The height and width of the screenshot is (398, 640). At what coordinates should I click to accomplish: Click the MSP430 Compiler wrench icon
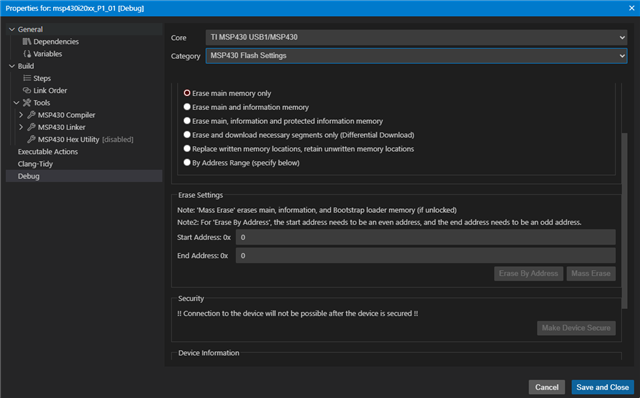tap(31, 115)
